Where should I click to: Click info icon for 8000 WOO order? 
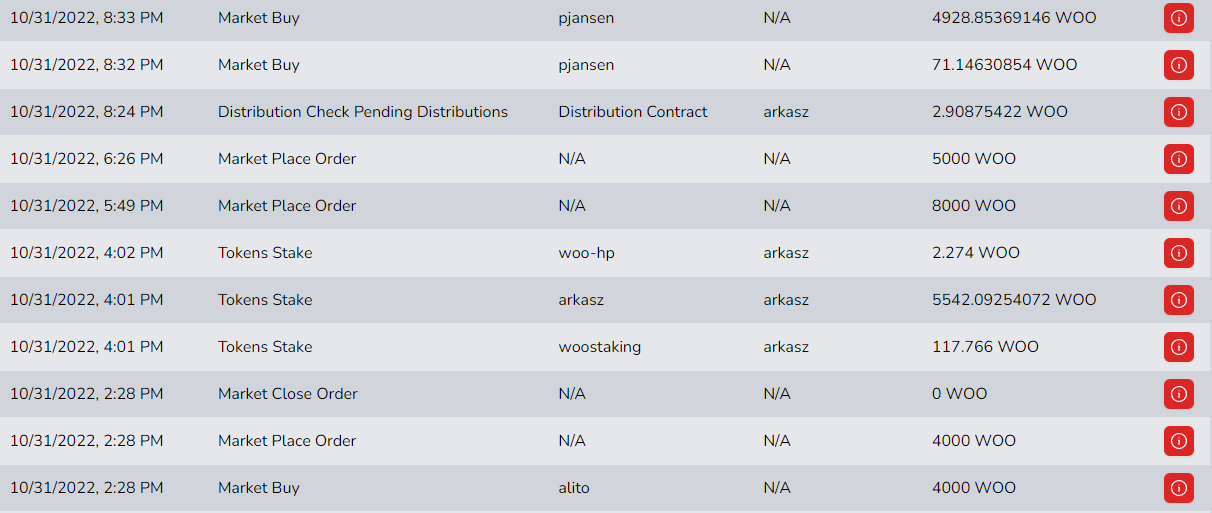(x=1178, y=206)
